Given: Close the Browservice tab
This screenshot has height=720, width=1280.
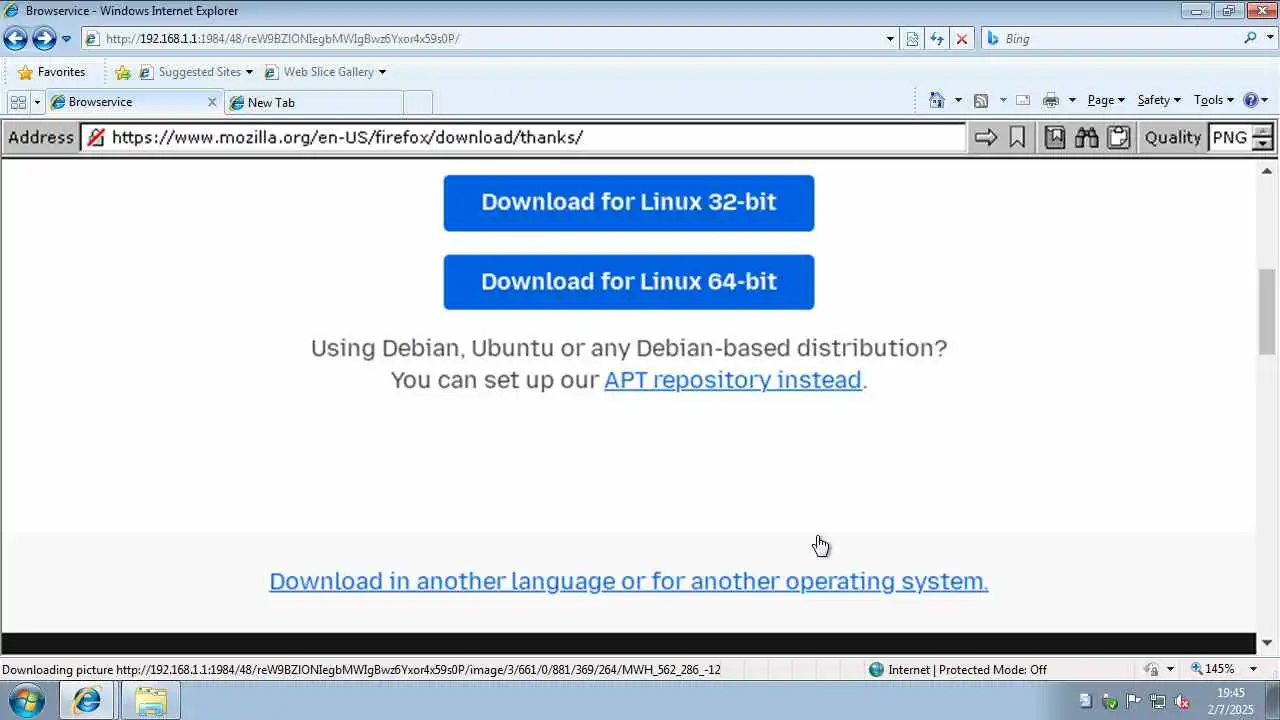Looking at the screenshot, I should tap(212, 102).
